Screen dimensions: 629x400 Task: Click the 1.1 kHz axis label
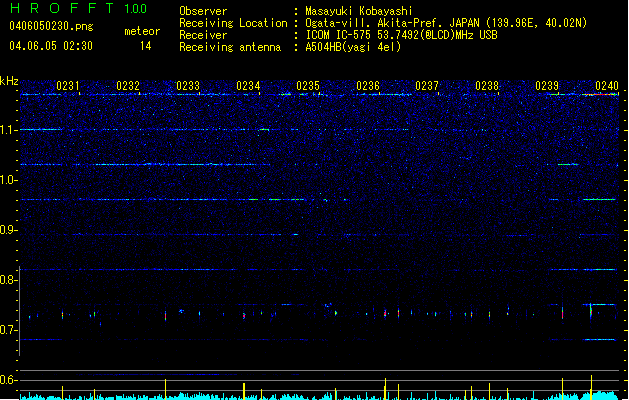(9, 130)
